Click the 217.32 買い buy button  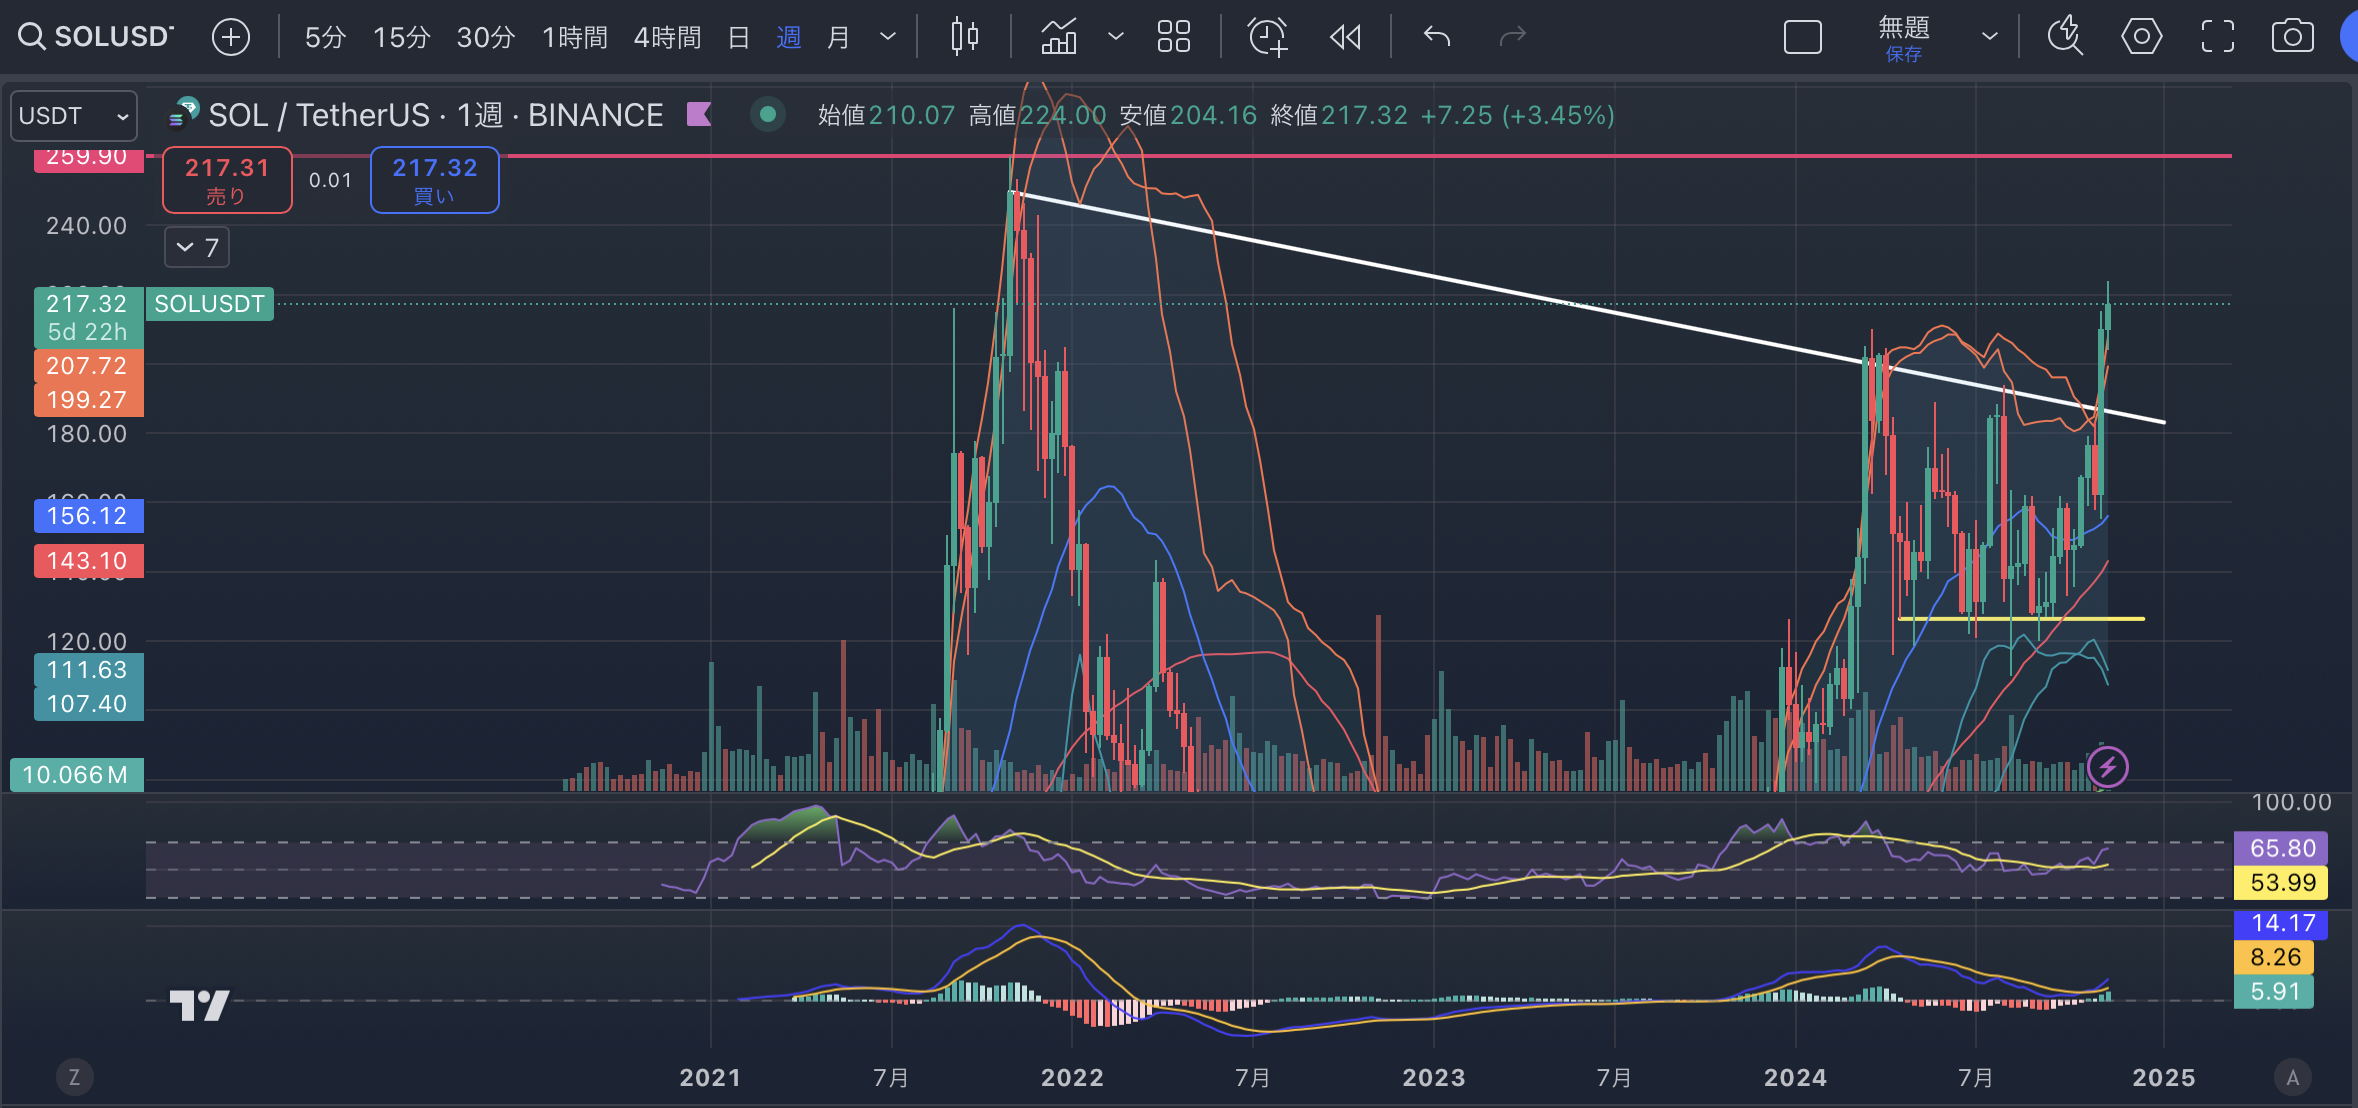[435, 180]
